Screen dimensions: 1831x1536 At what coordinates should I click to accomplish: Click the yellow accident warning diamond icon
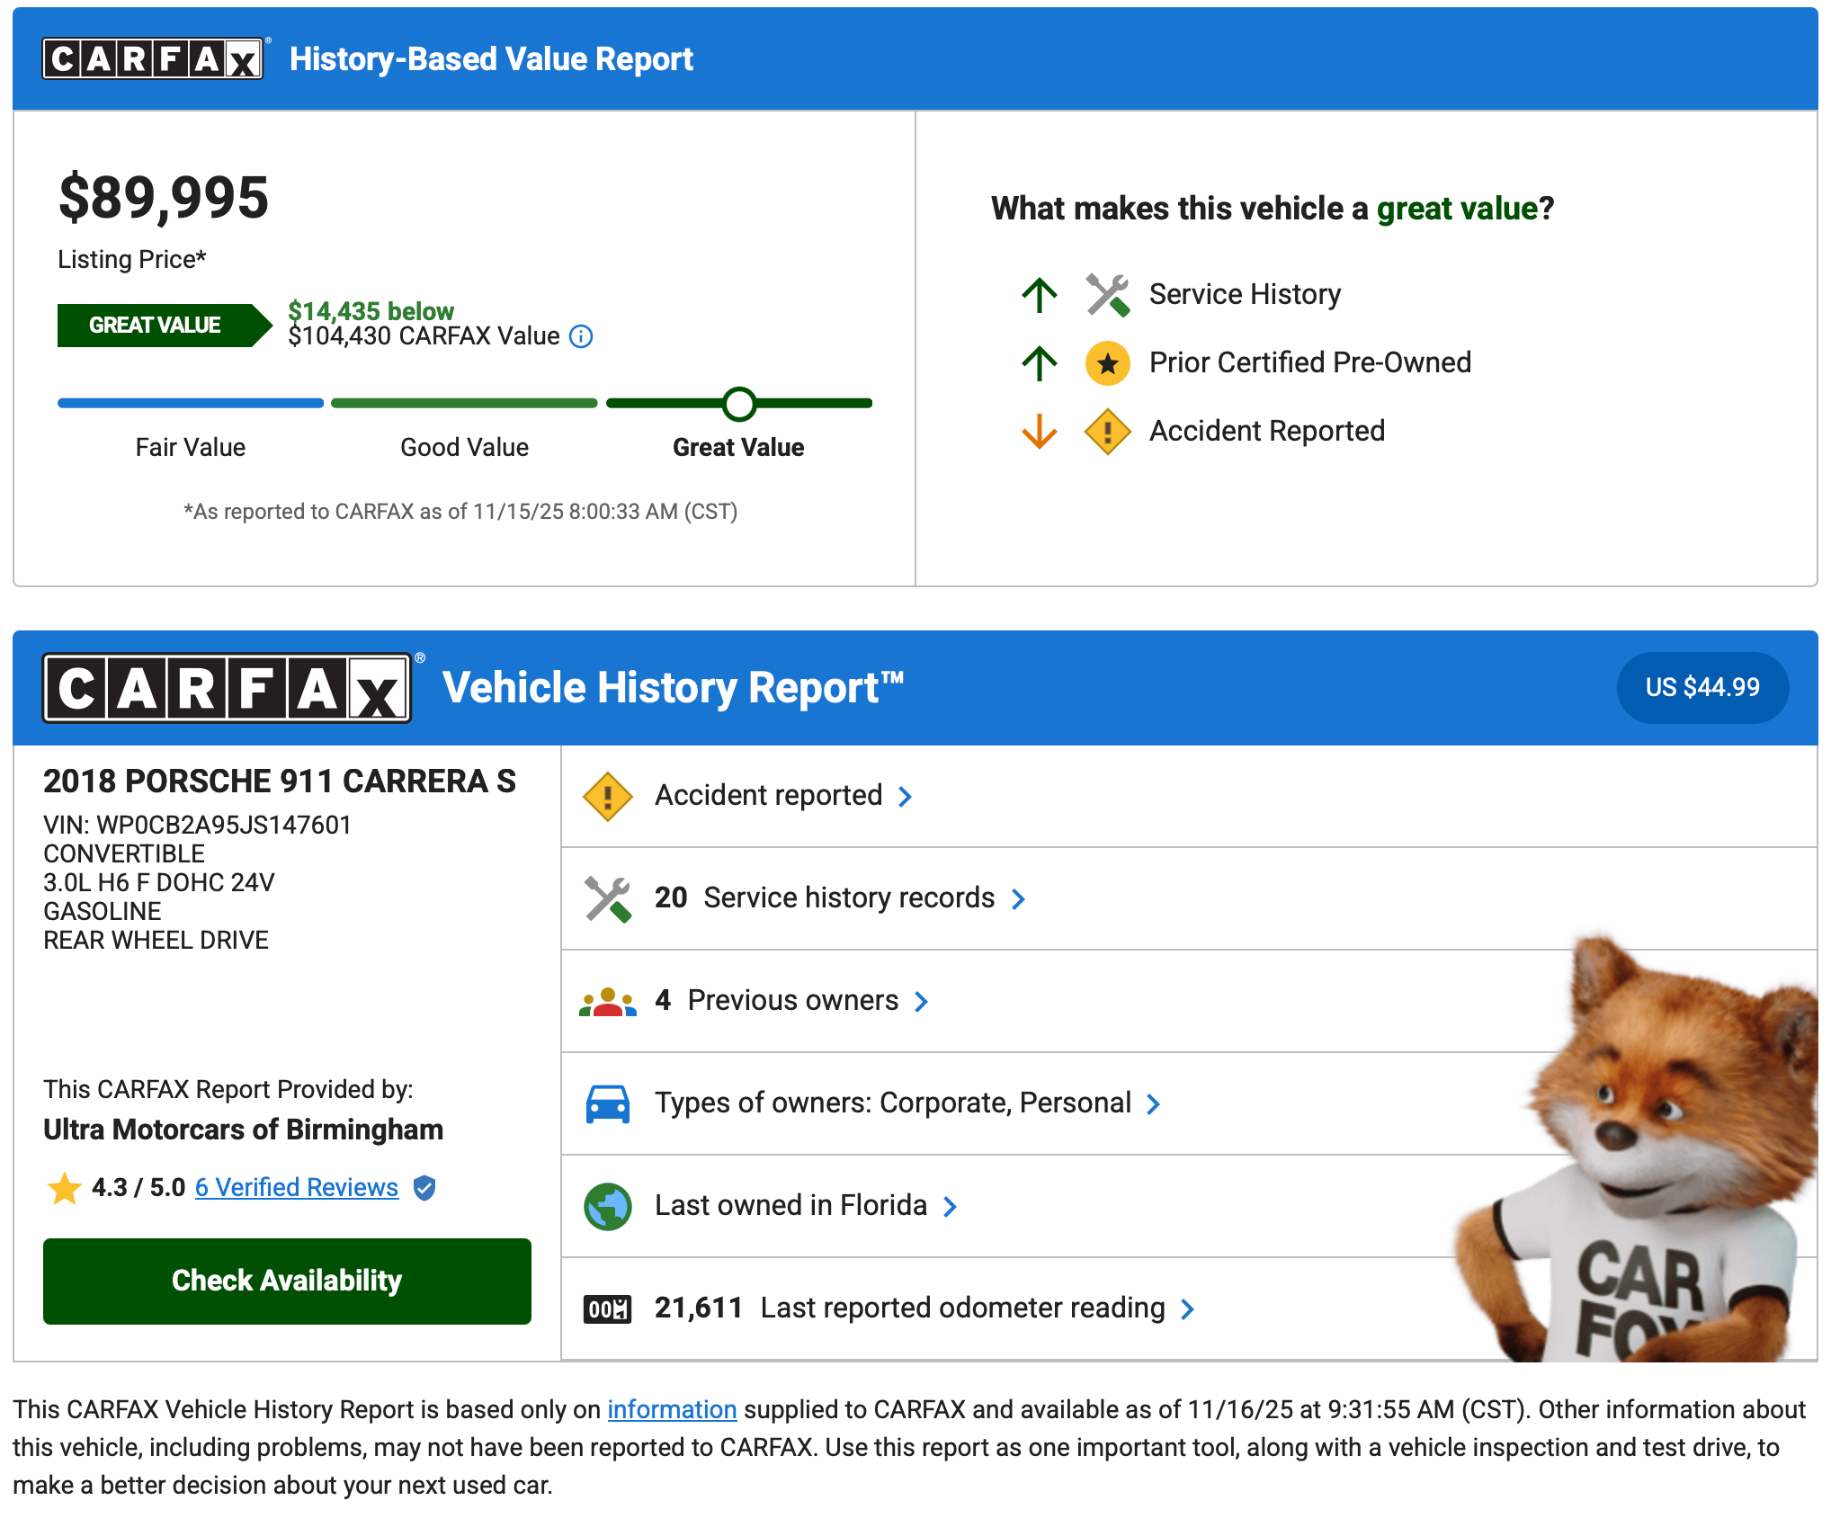[607, 797]
